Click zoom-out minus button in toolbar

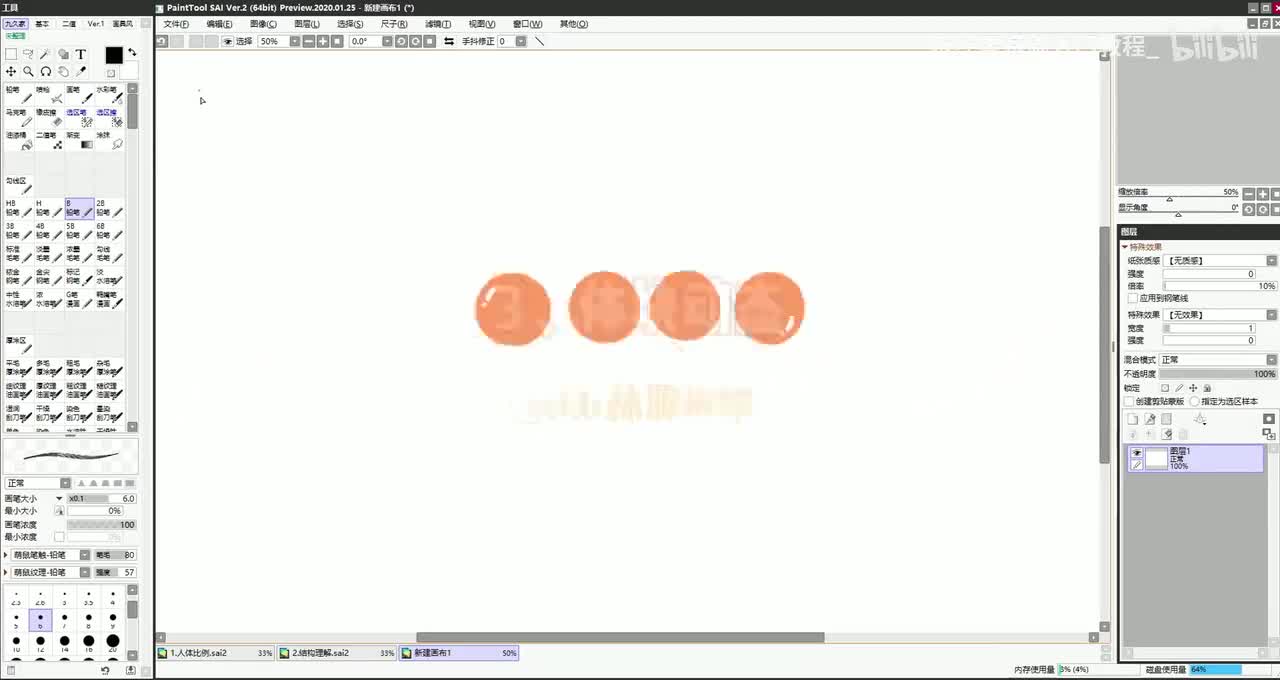click(x=309, y=41)
